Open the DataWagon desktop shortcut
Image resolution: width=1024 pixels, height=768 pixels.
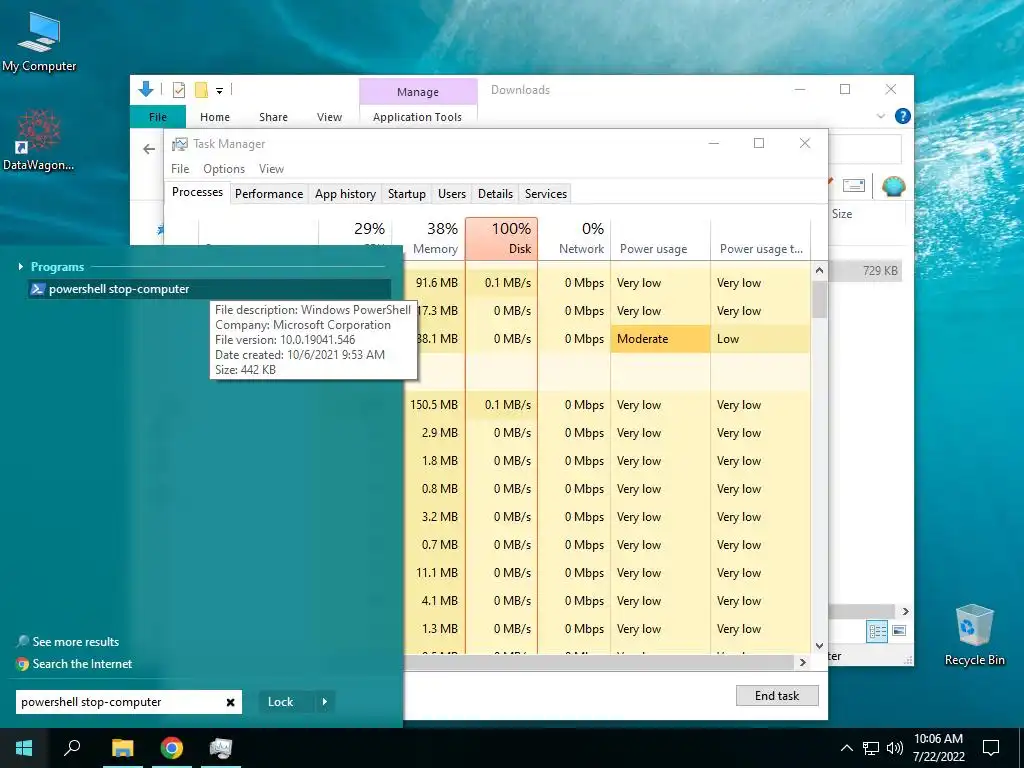39,140
